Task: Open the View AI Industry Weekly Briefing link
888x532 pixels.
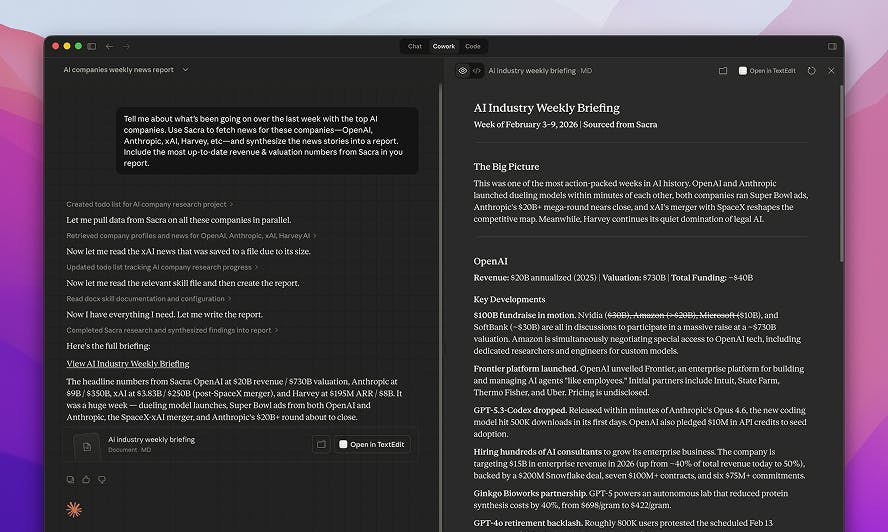Action: coord(127,363)
